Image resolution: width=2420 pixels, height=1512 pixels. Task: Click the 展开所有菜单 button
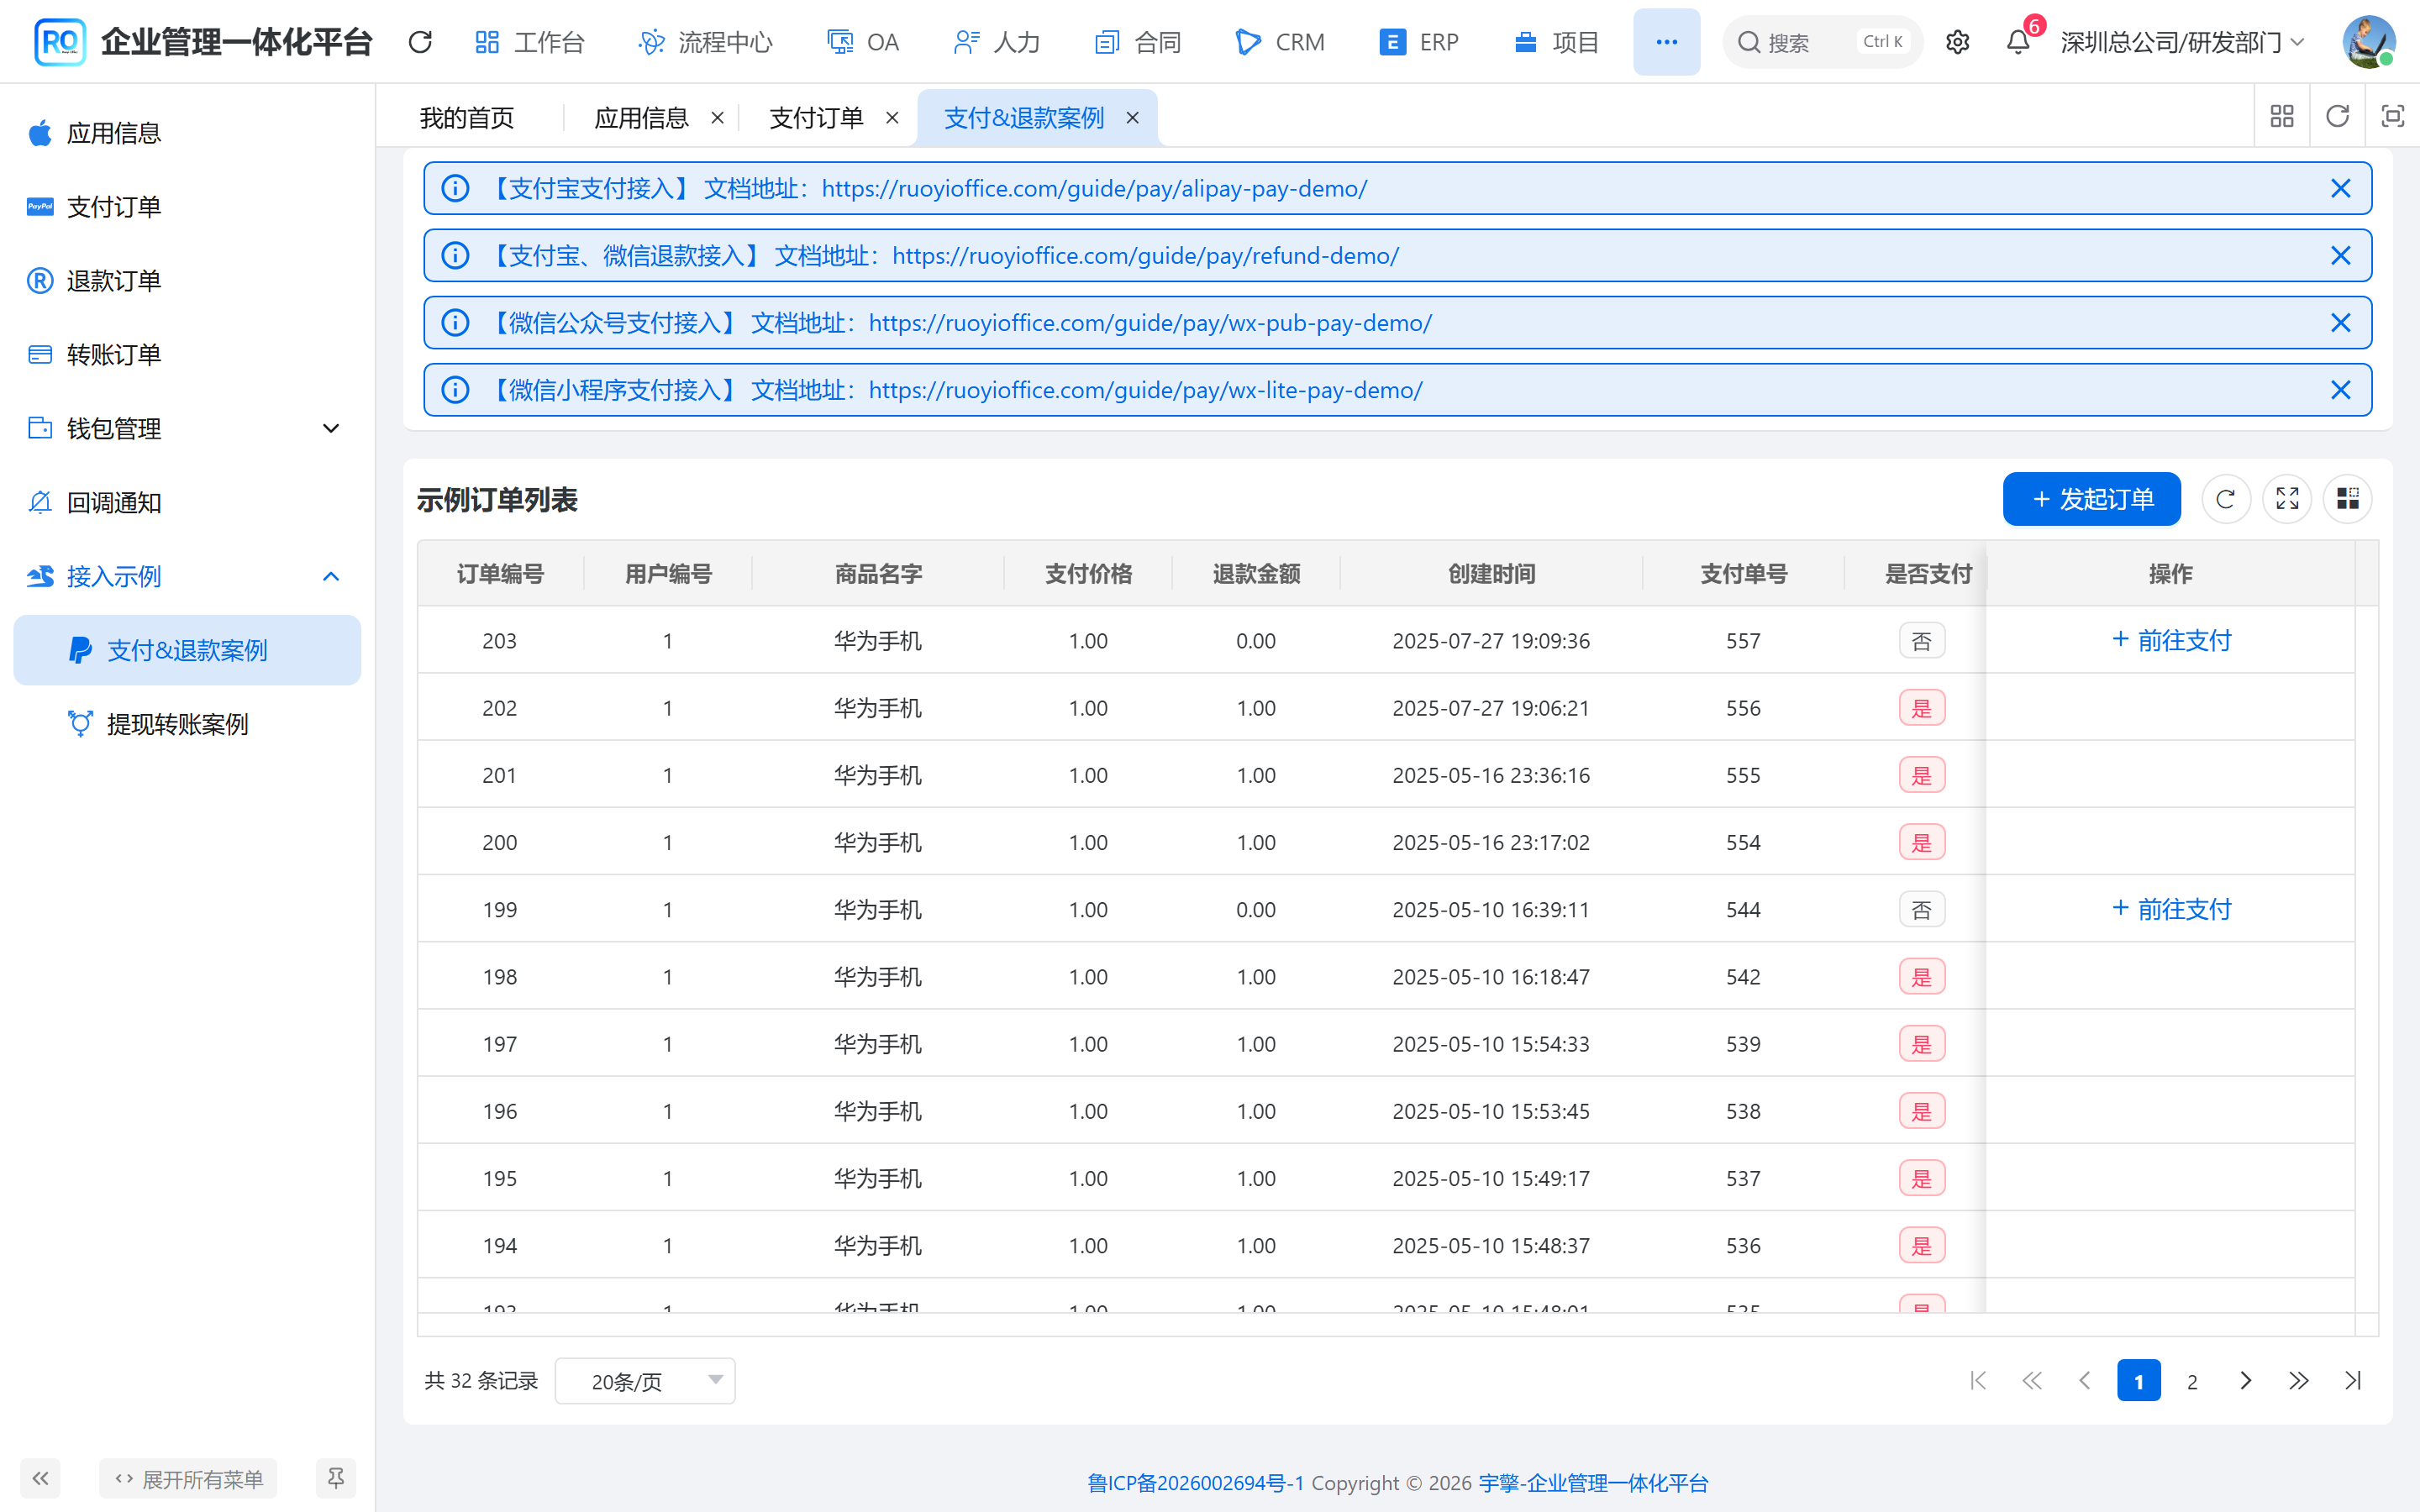[x=188, y=1478]
